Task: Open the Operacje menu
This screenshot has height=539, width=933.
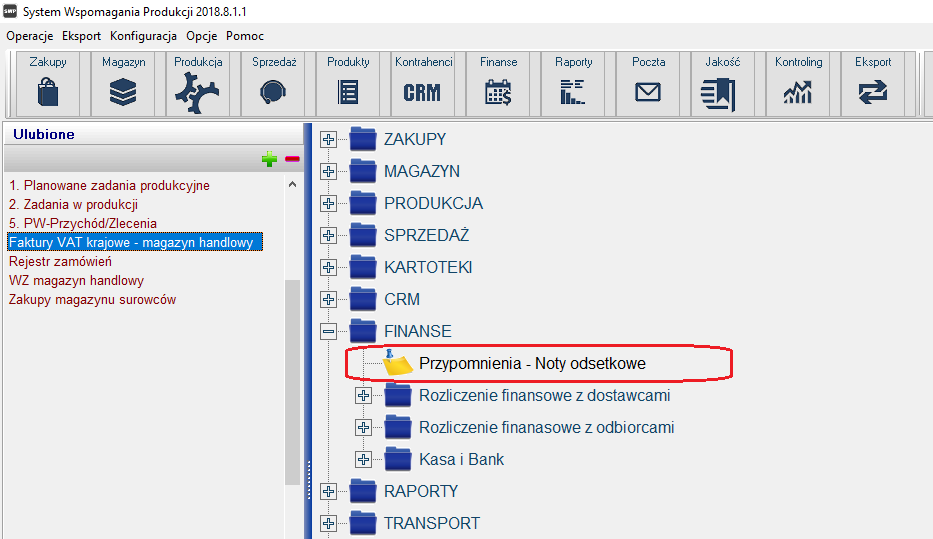Action: pos(29,36)
